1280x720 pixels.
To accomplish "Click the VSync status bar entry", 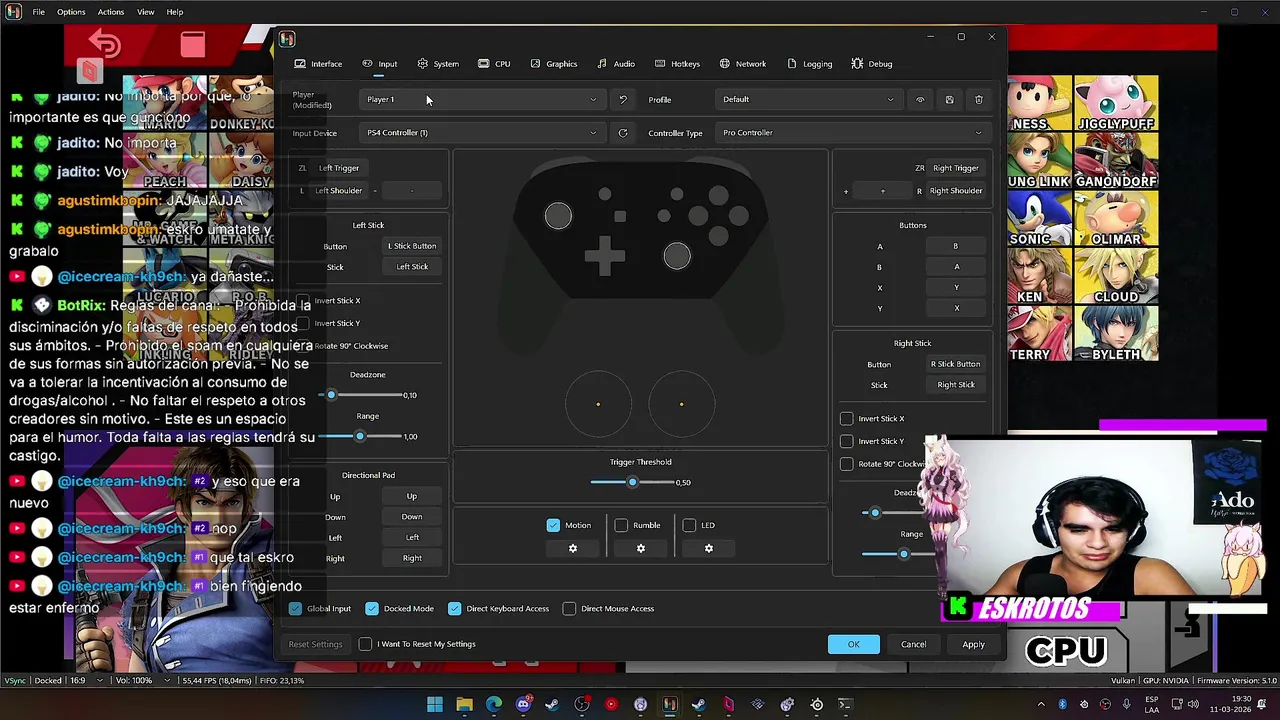I will 15,681.
